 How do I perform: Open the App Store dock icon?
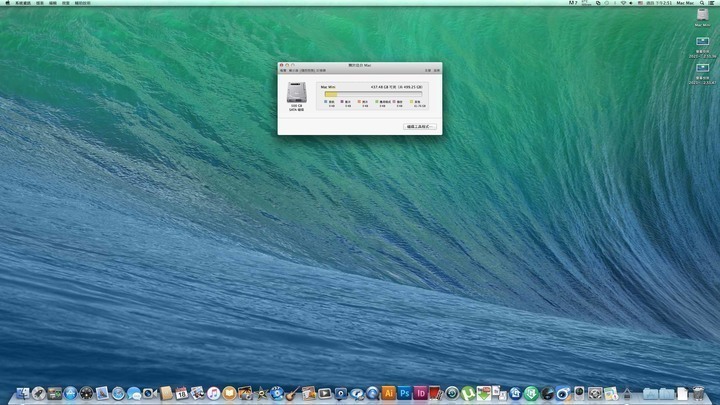(x=70, y=394)
